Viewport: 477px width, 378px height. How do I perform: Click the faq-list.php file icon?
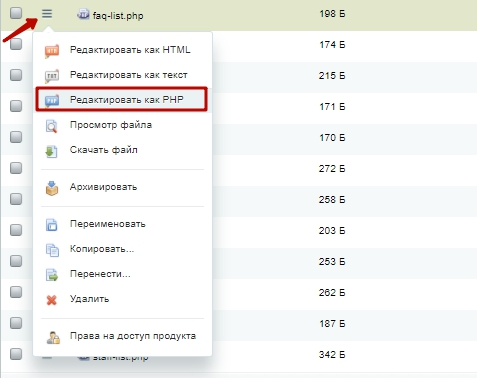[83, 14]
